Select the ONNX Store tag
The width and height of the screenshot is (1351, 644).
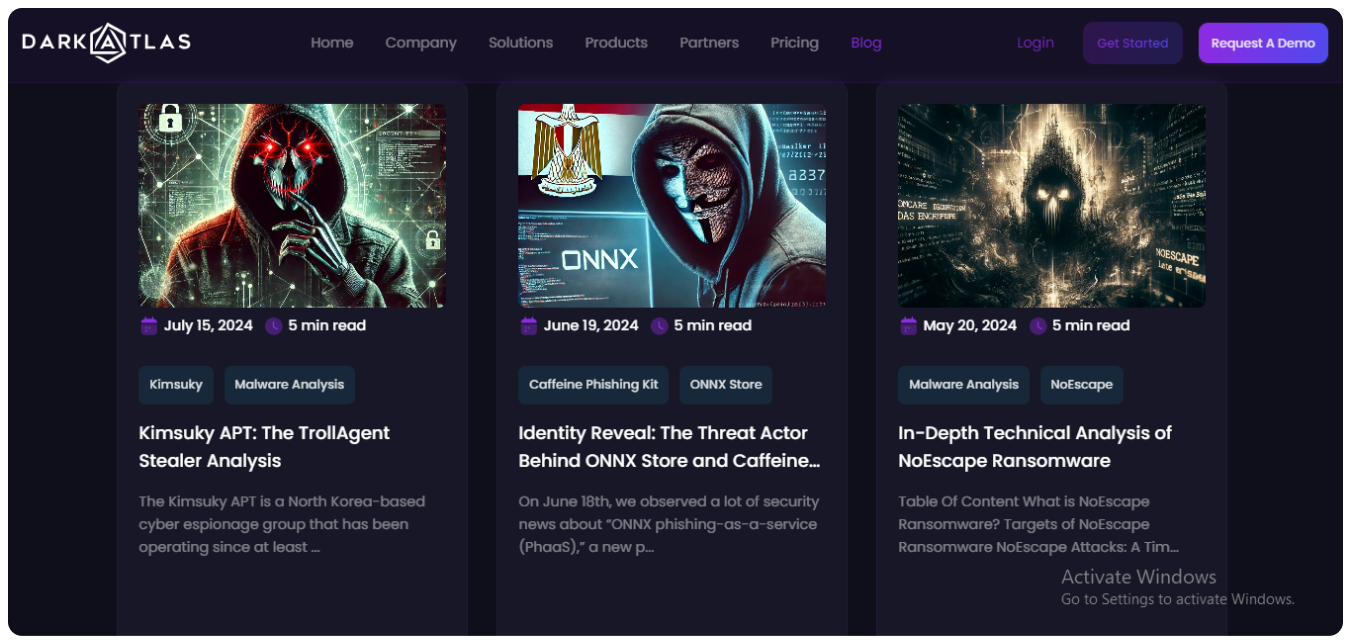coord(726,385)
